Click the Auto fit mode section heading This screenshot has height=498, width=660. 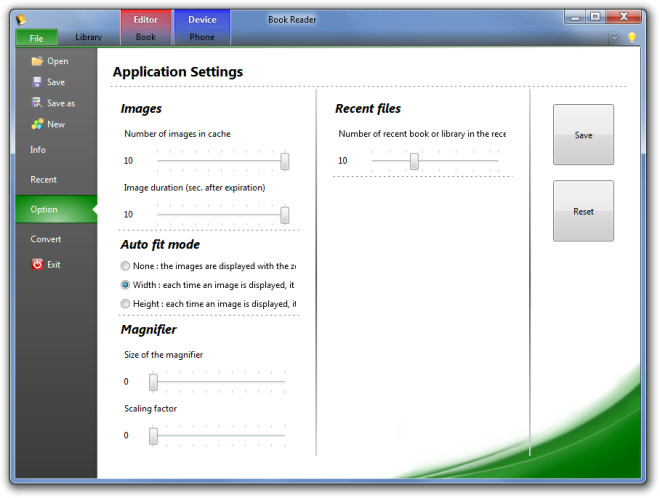pyautogui.click(x=160, y=244)
